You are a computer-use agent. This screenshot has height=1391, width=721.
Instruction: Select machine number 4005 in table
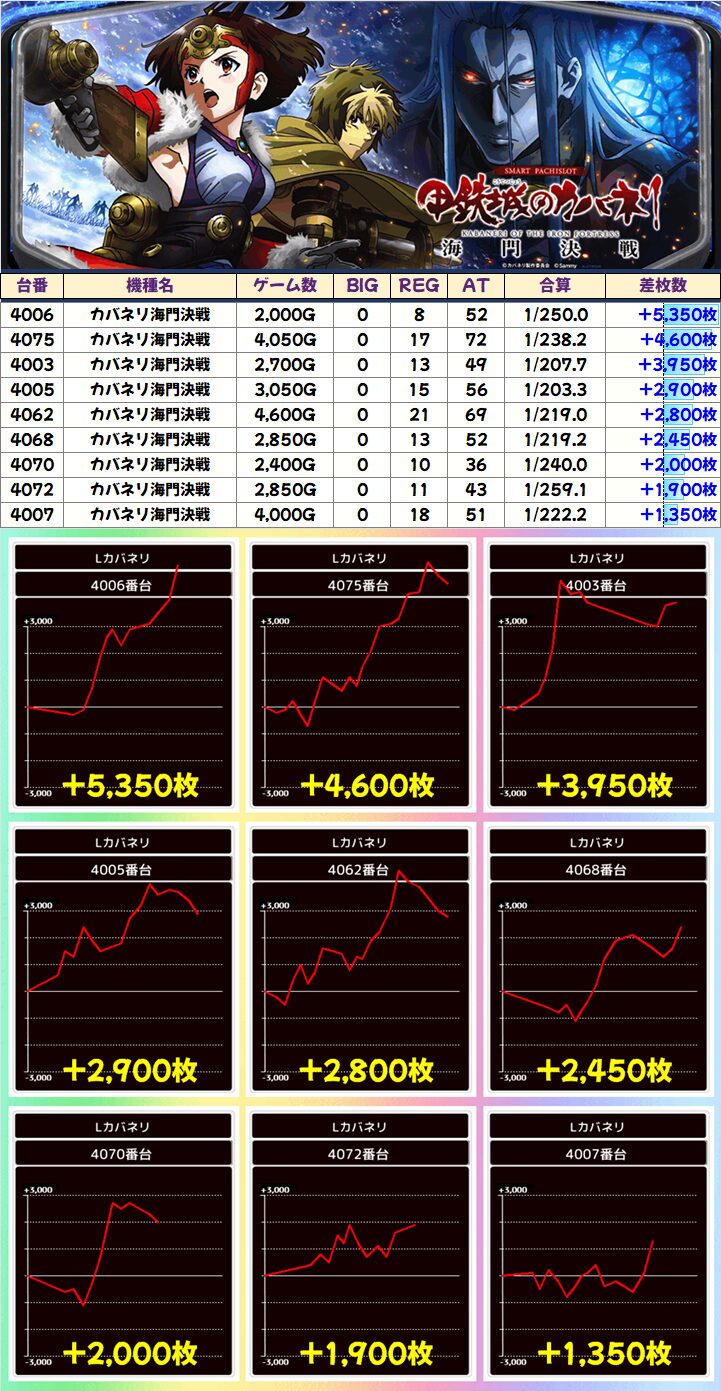(x=32, y=390)
